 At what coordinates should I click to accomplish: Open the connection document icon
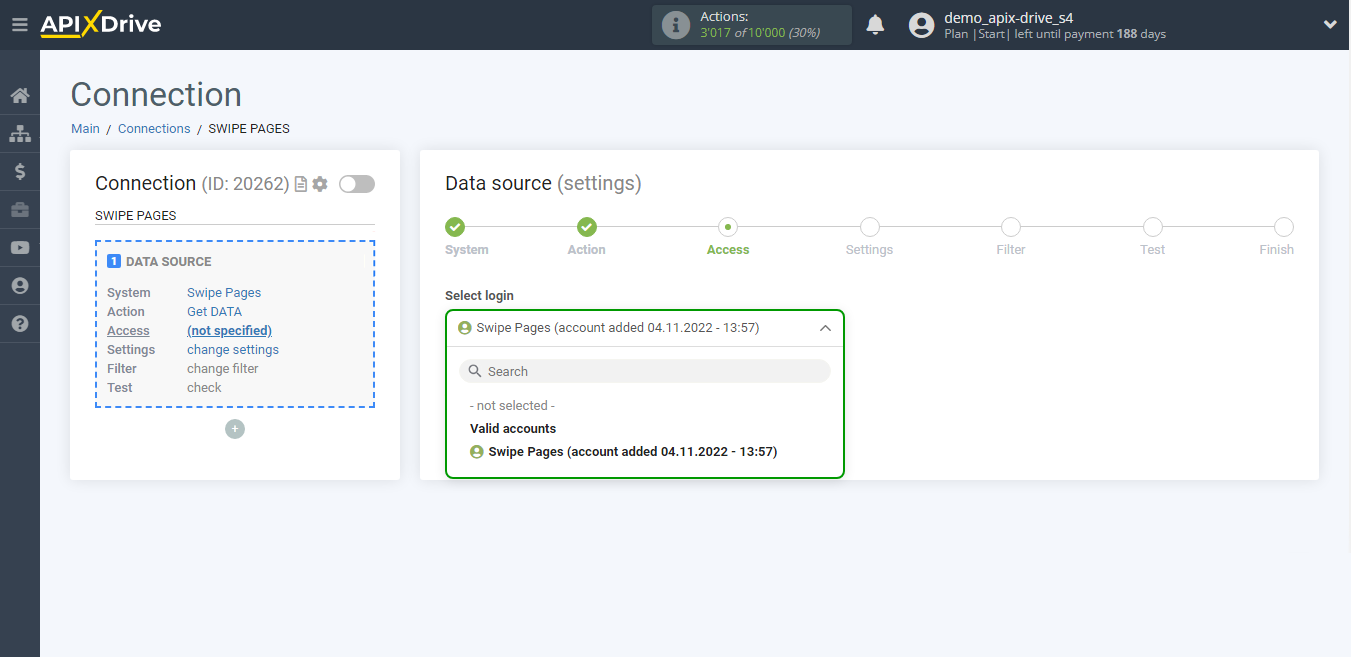tap(301, 184)
